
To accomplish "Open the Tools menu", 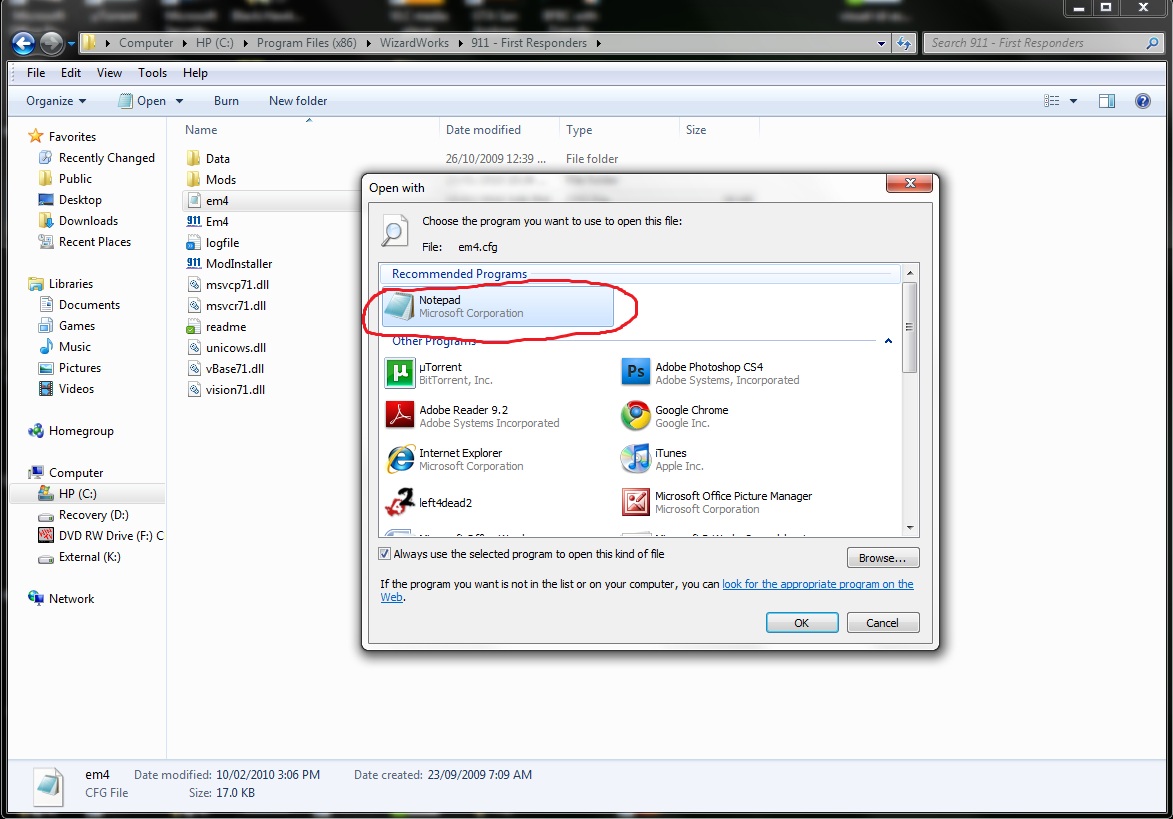I will tap(153, 73).
